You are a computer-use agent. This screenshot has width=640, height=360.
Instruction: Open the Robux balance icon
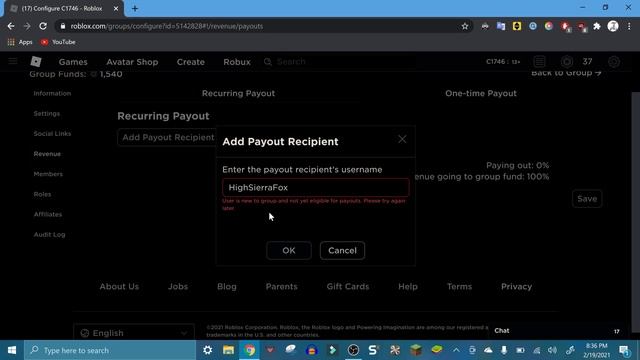(567, 62)
